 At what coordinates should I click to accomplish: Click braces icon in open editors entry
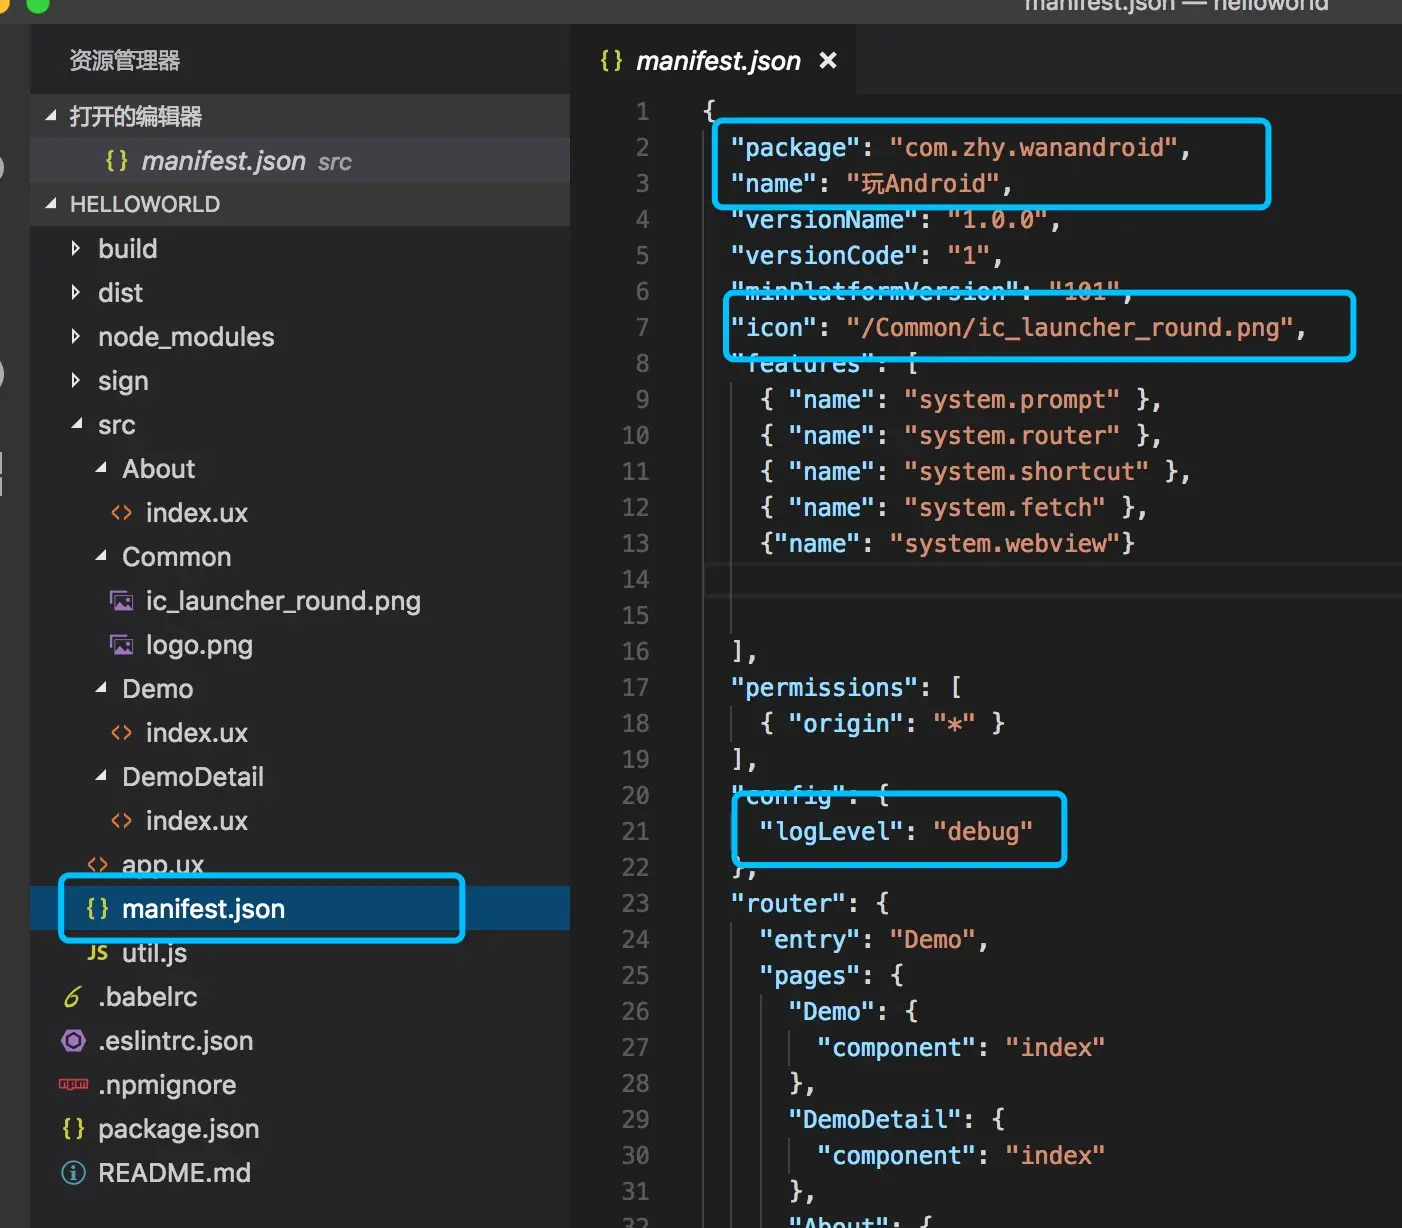pos(116,160)
